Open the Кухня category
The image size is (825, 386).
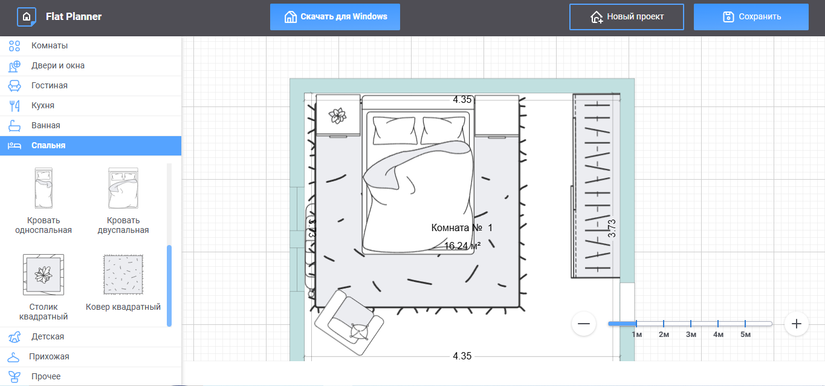(x=90, y=106)
